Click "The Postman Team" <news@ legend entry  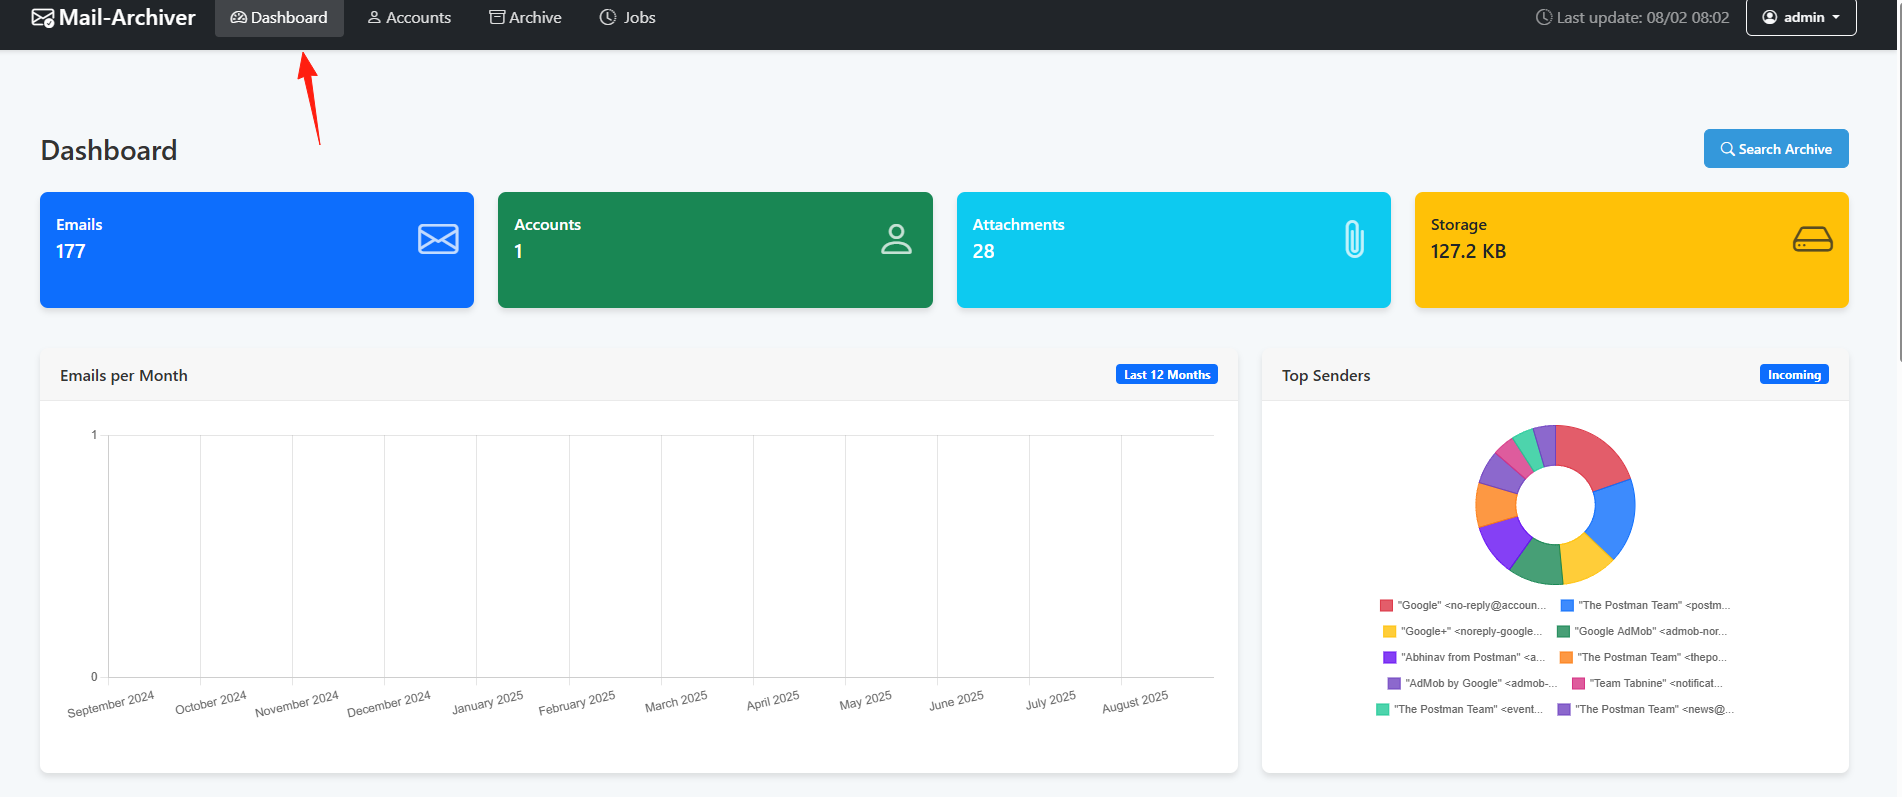[1646, 709]
